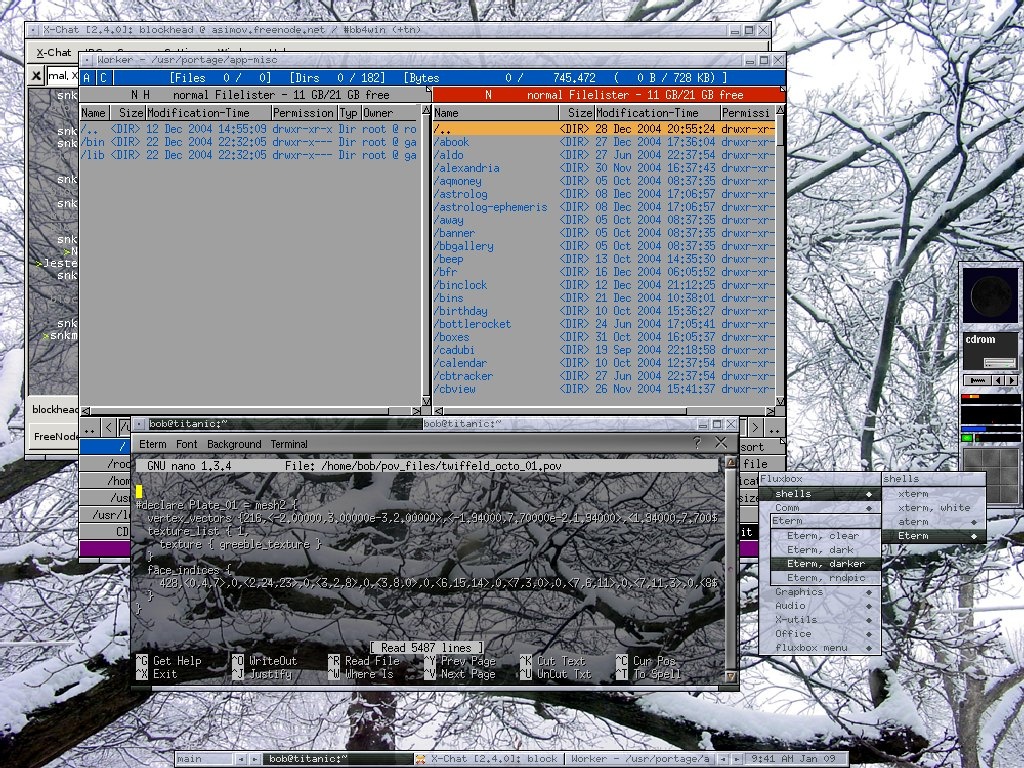Click the moon phase dockapp

pyautogui.click(x=991, y=296)
